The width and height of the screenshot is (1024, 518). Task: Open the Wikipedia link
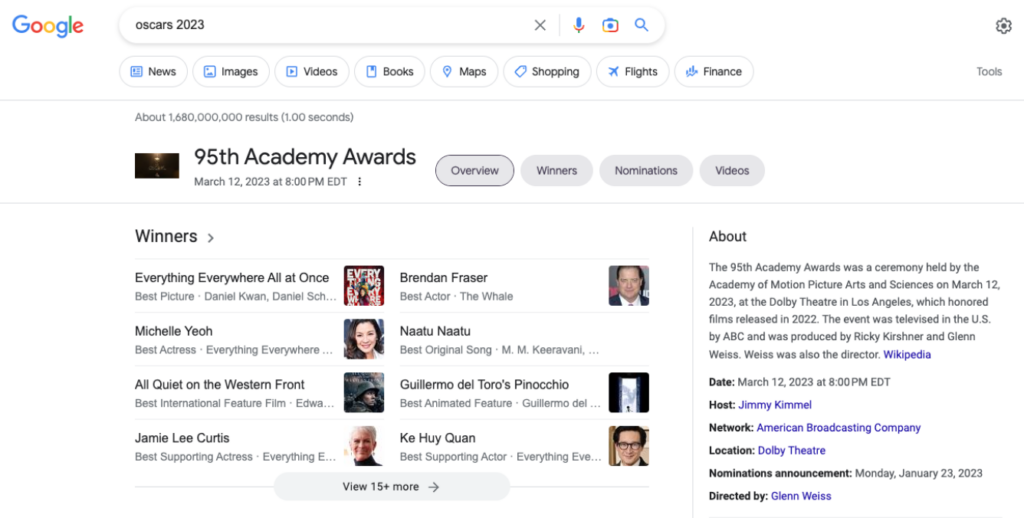(906, 355)
